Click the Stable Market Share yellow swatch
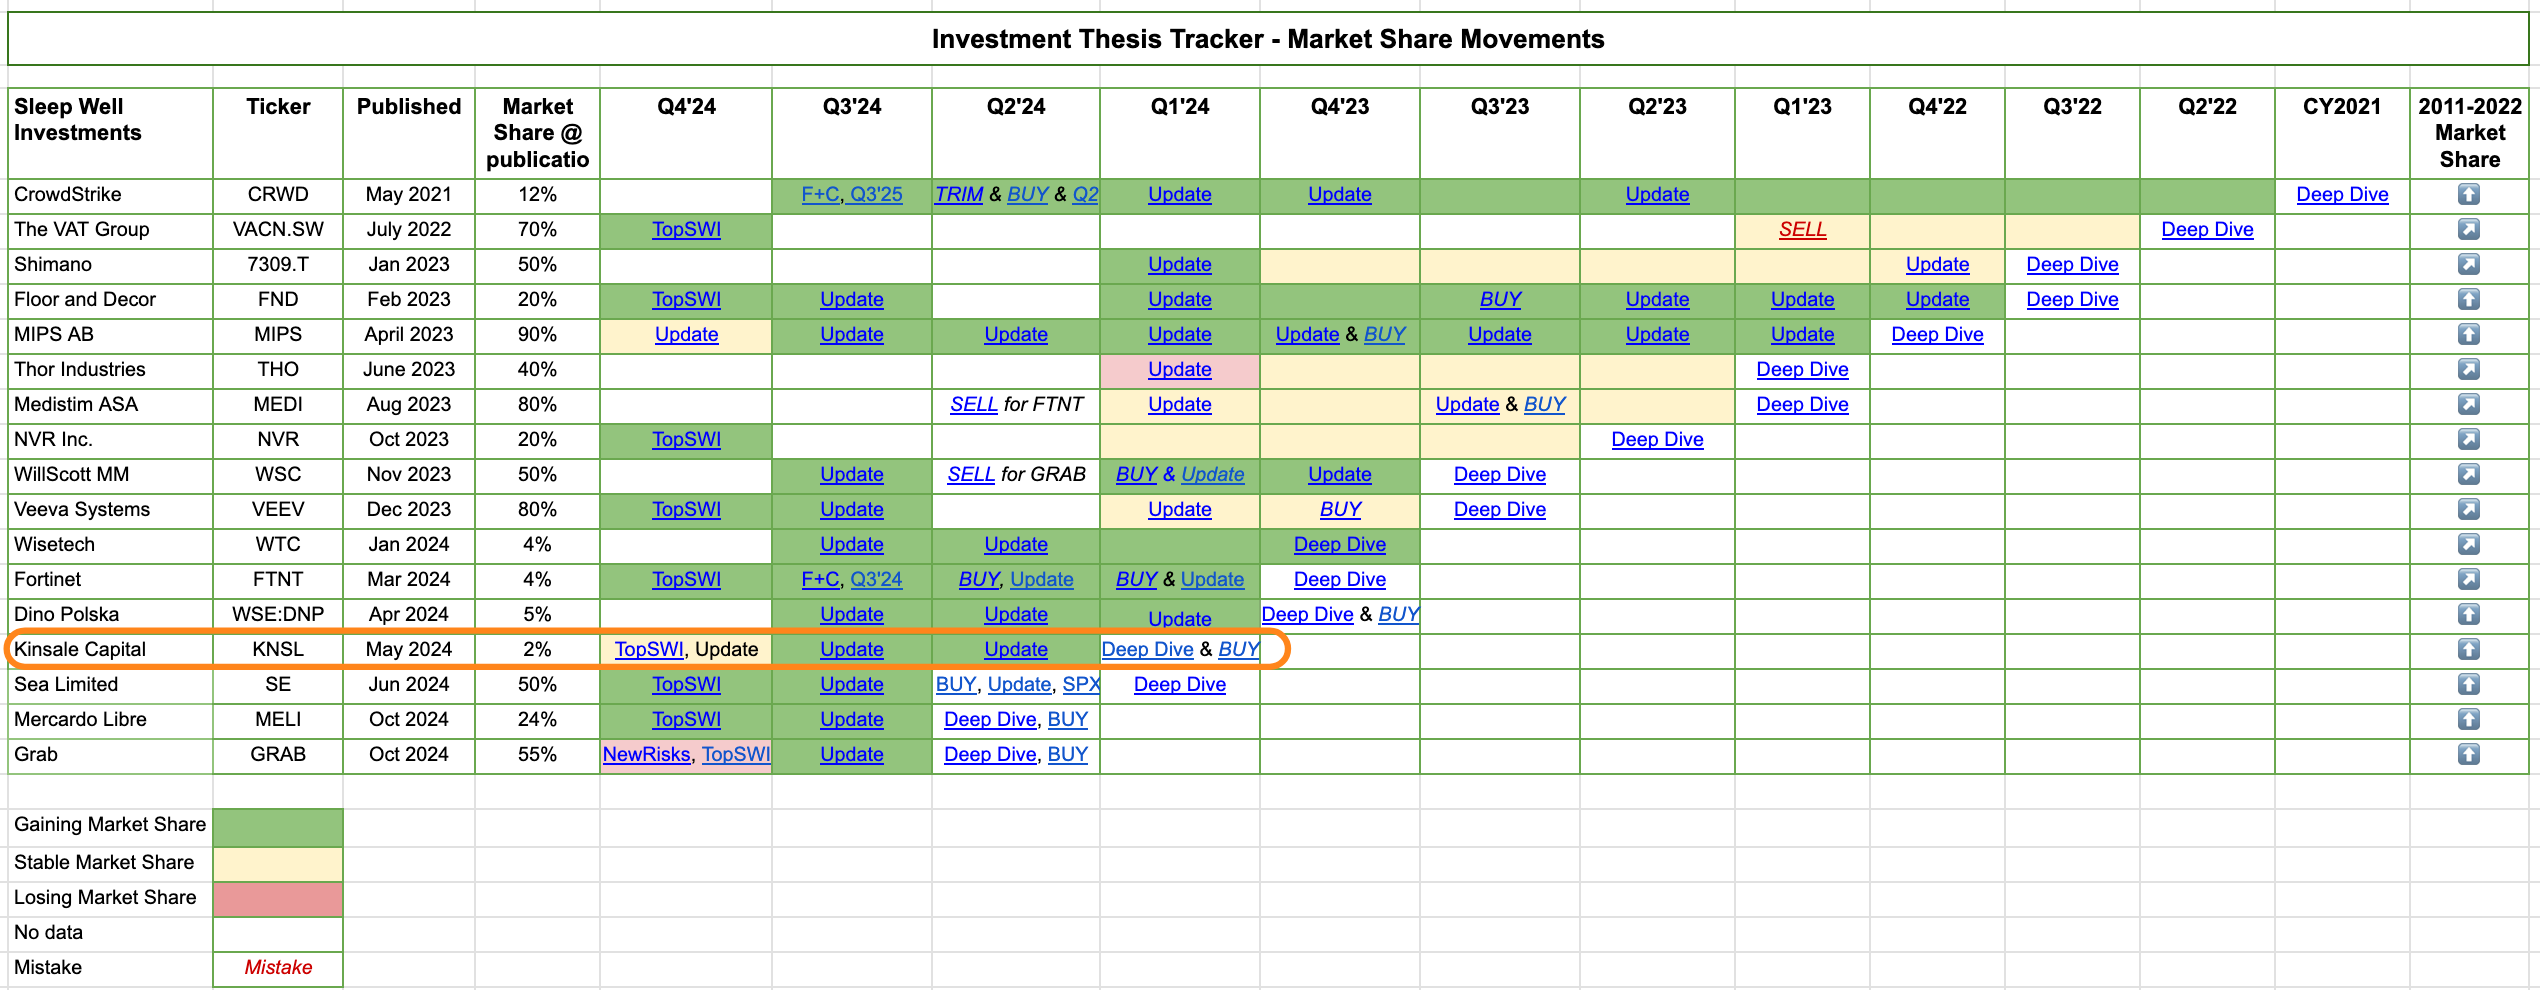 point(278,864)
